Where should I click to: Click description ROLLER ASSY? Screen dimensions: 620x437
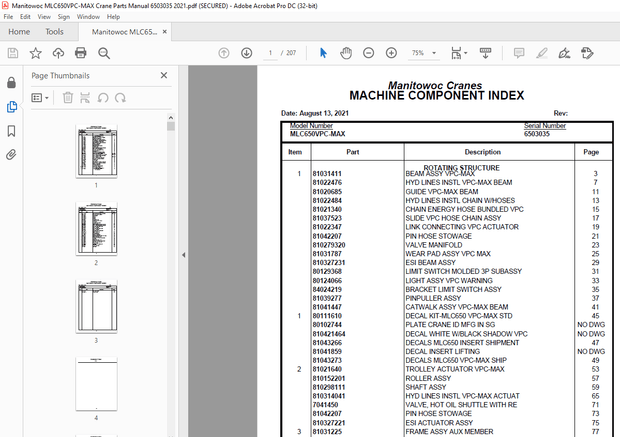click(428, 378)
